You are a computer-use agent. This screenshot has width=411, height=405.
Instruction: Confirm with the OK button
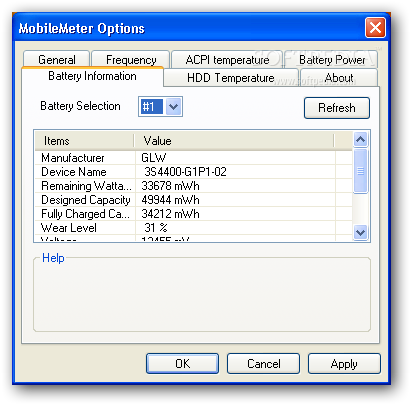[182, 363]
